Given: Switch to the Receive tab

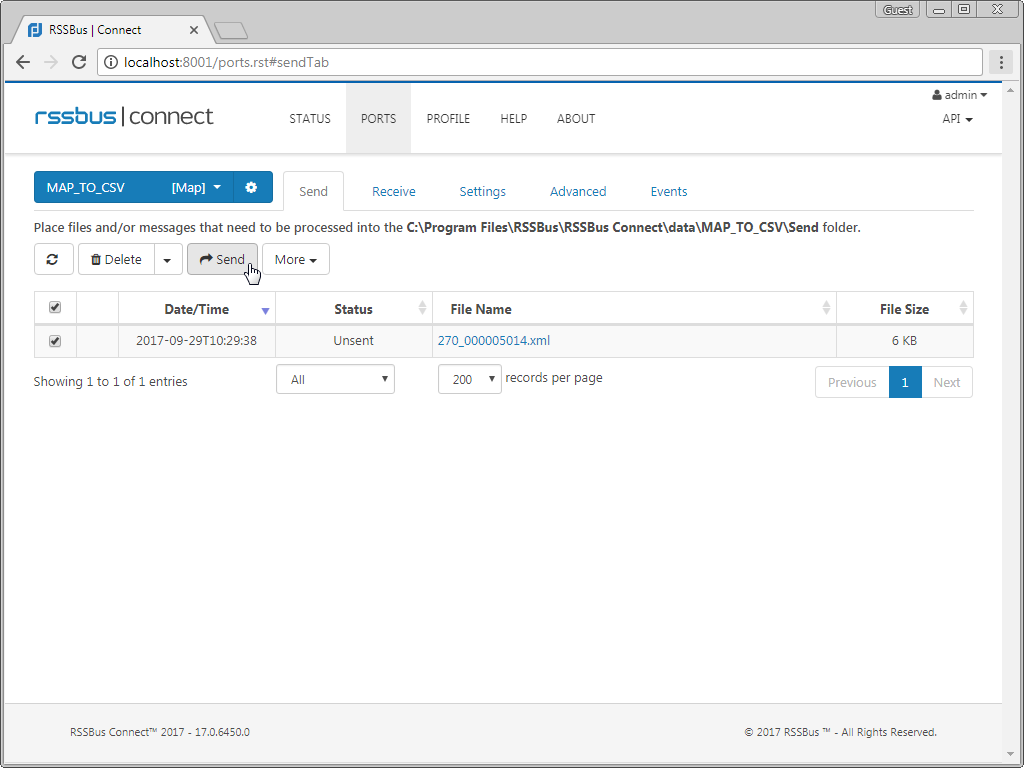Looking at the screenshot, I should pyautogui.click(x=394, y=191).
